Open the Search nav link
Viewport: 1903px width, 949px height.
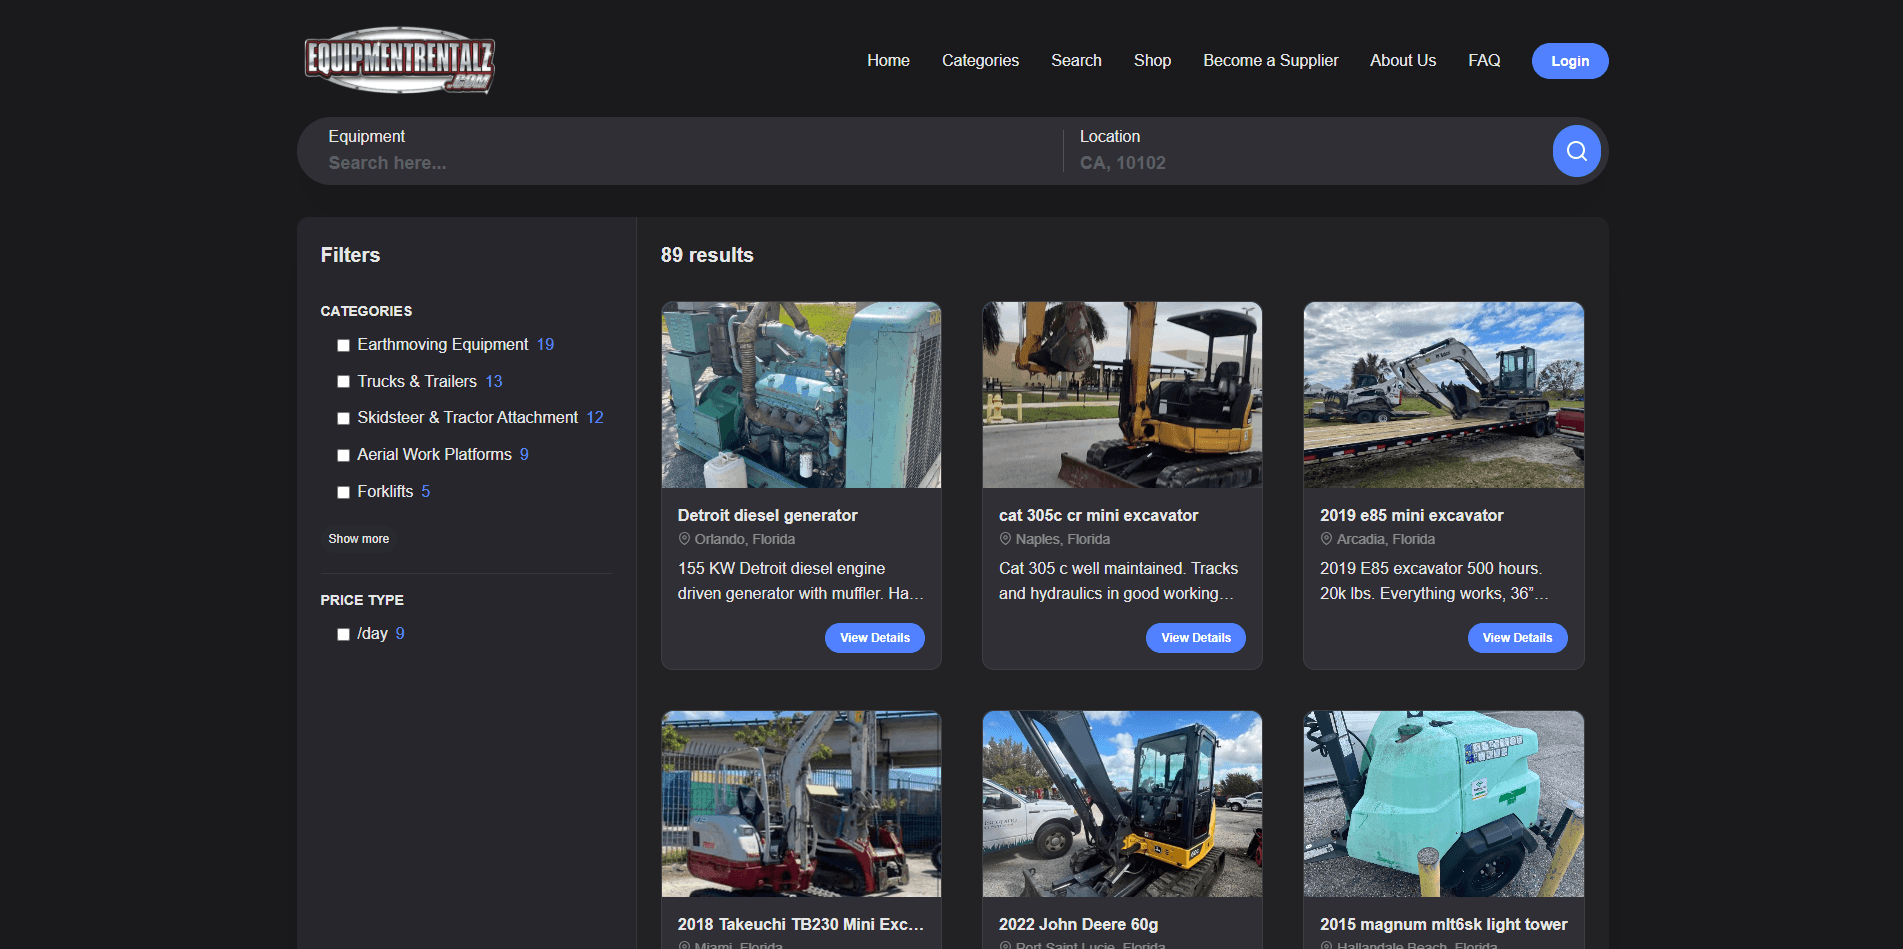(1076, 60)
